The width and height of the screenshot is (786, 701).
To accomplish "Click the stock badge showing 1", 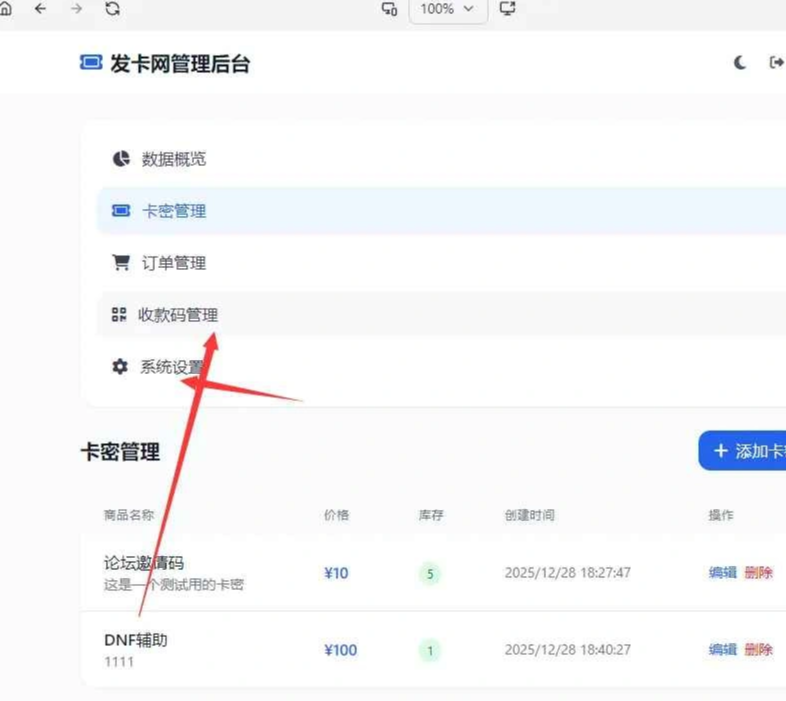I will pos(430,651).
